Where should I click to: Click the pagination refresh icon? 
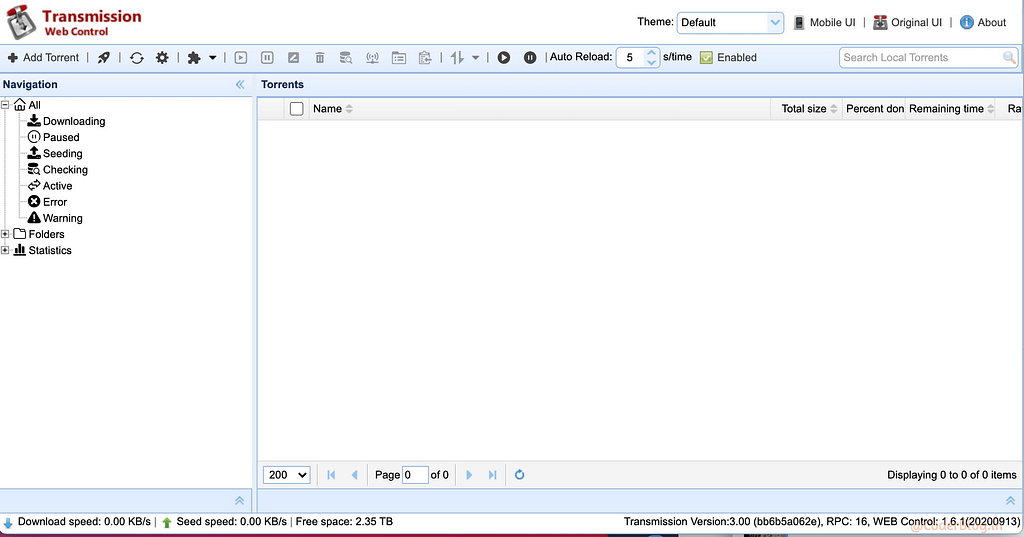tap(520, 475)
